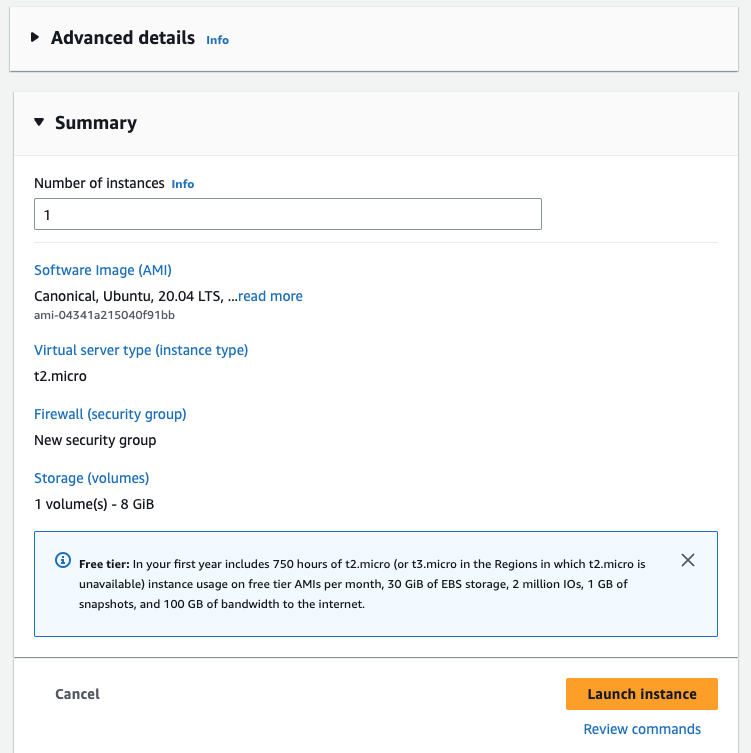Open the Info link for Number of instances
This screenshot has height=753, width=751.
pos(183,184)
